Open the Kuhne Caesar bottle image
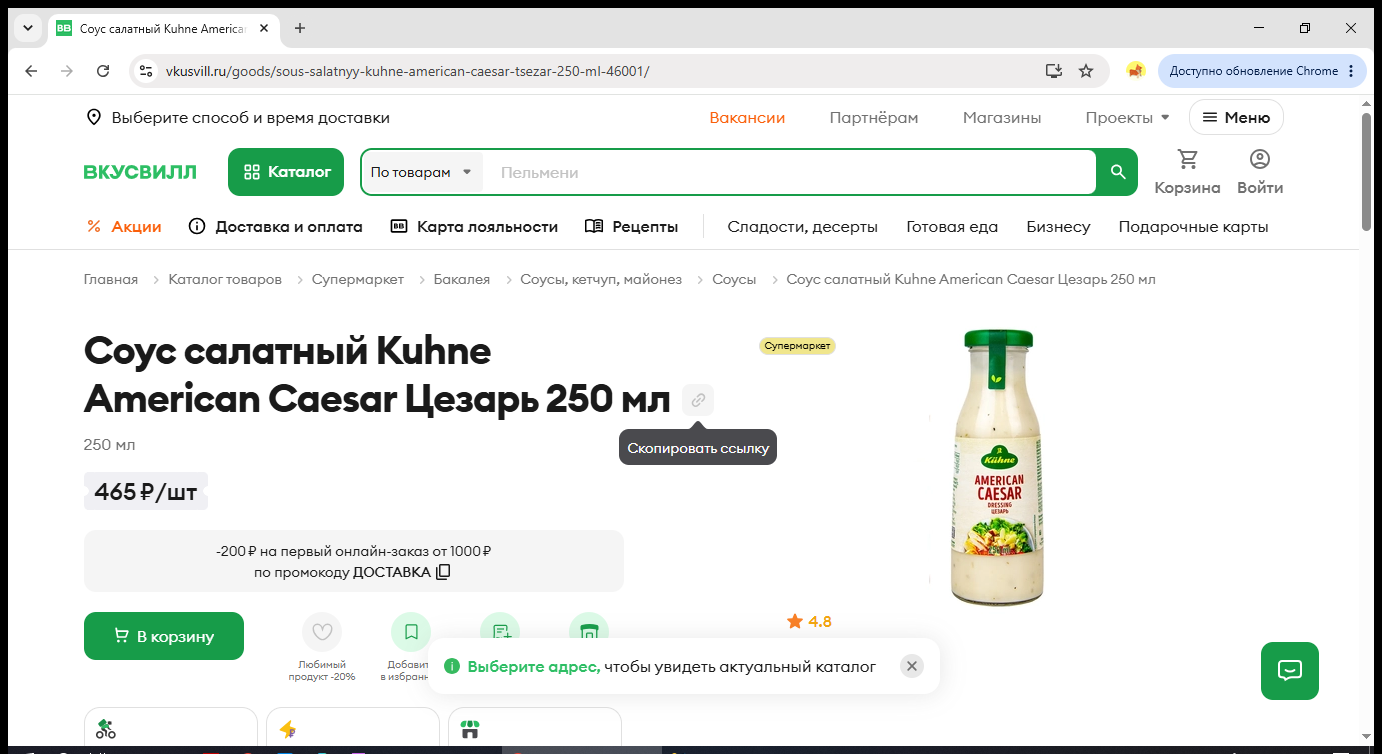This screenshot has width=1382, height=754. point(997,467)
